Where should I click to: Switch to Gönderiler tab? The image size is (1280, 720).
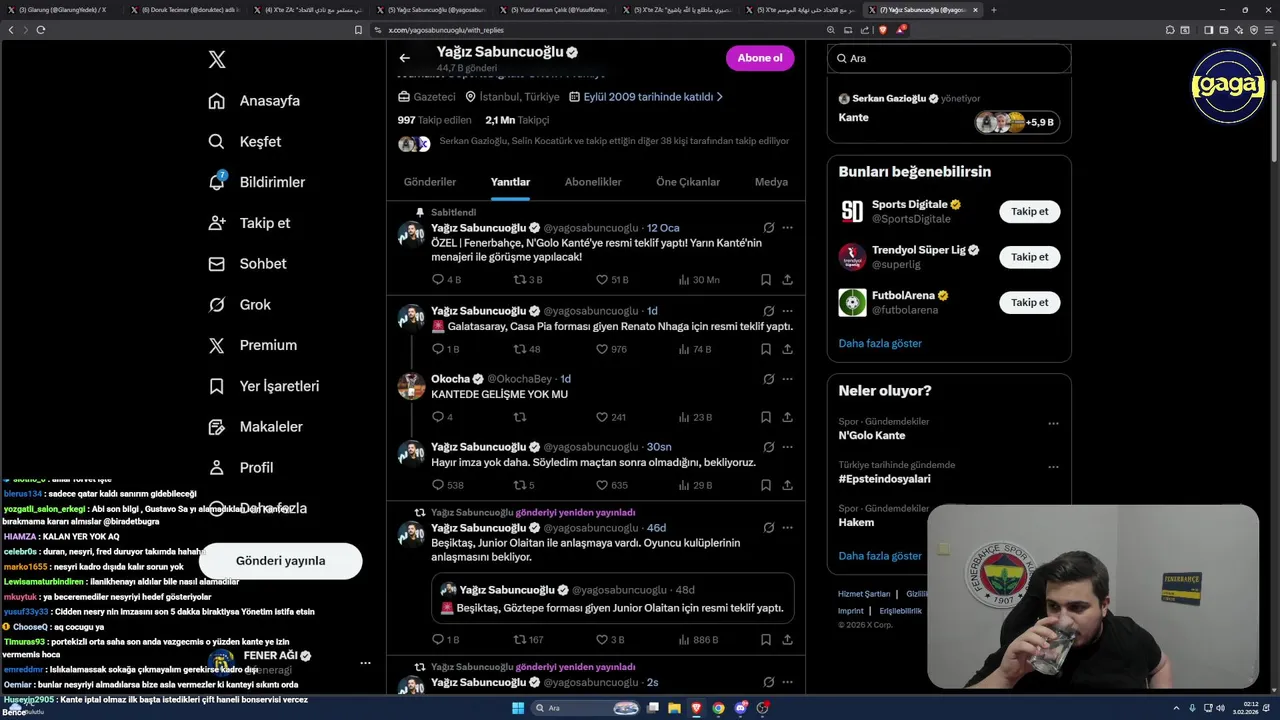click(x=430, y=182)
